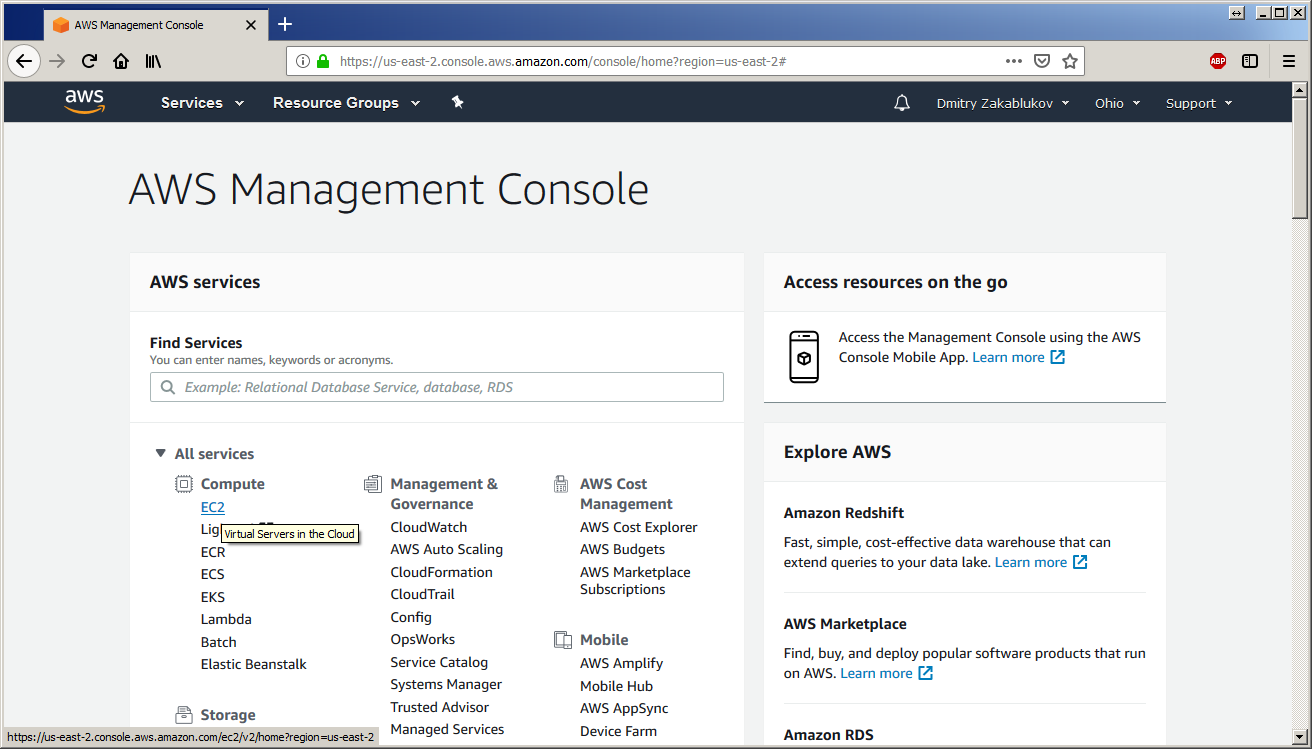
Task: Open the Config service
Action: pos(411,617)
